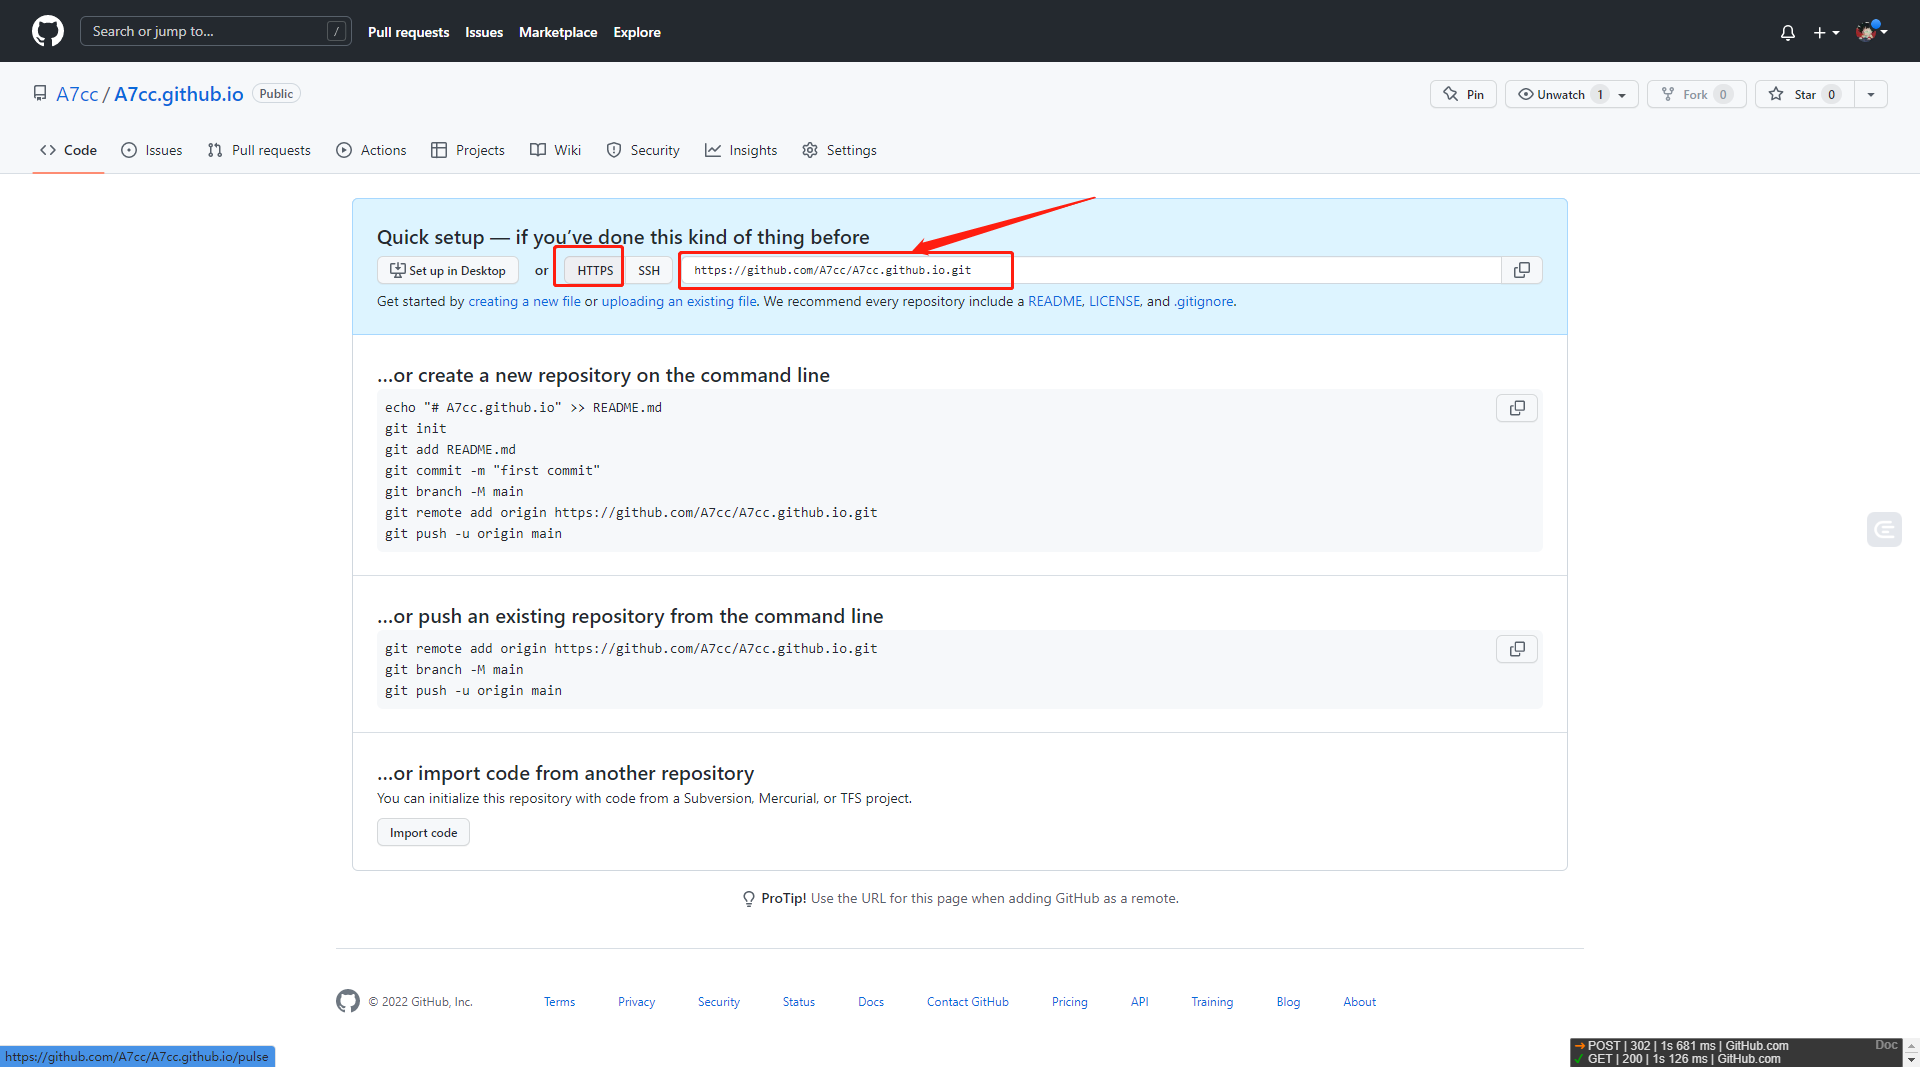This screenshot has height=1067, width=1920.
Task: Go to Explore
Action: point(637,32)
